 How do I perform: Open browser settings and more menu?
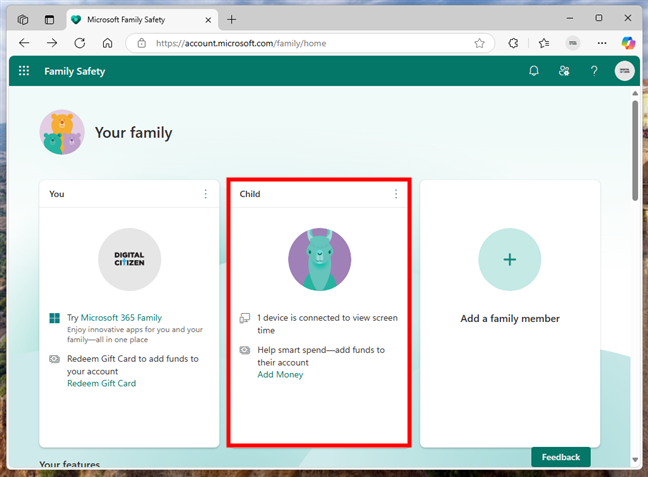coord(602,43)
